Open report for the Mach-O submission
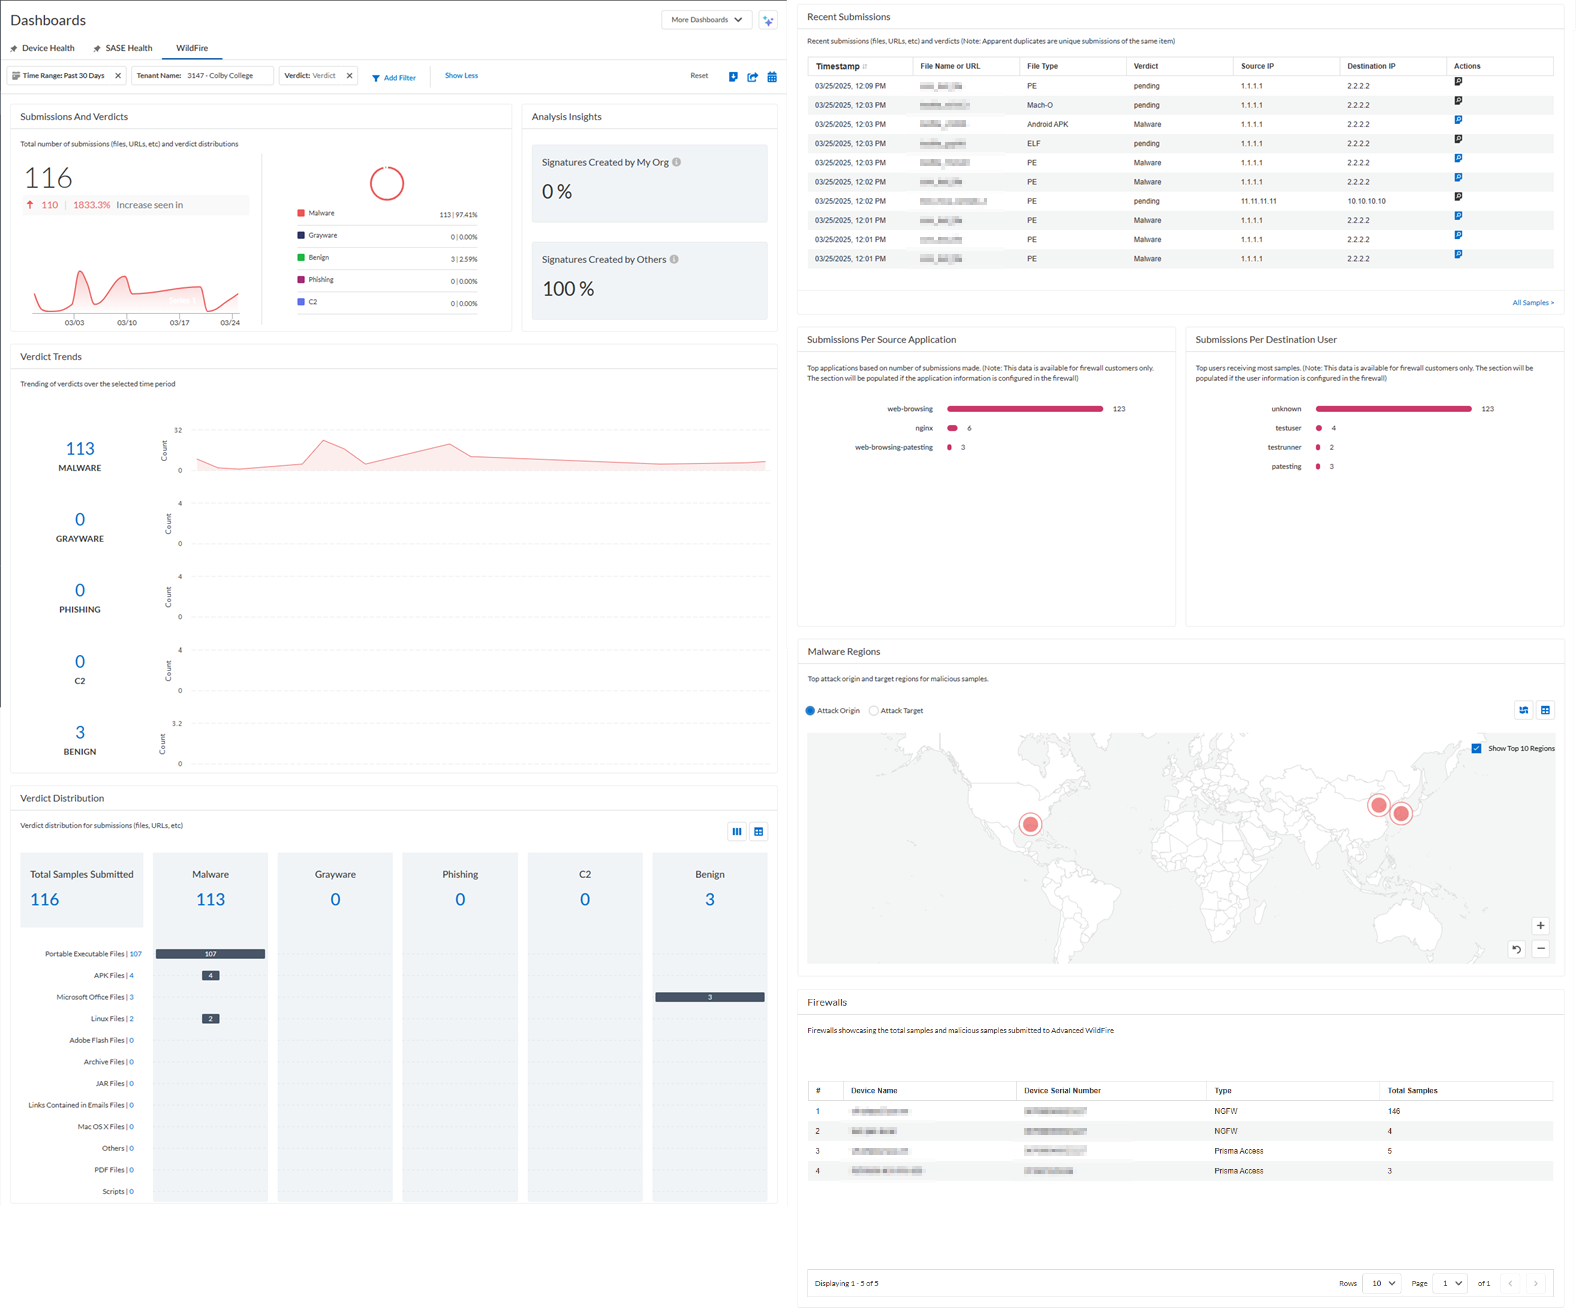This screenshot has height=1309, width=1576. (x=1458, y=101)
